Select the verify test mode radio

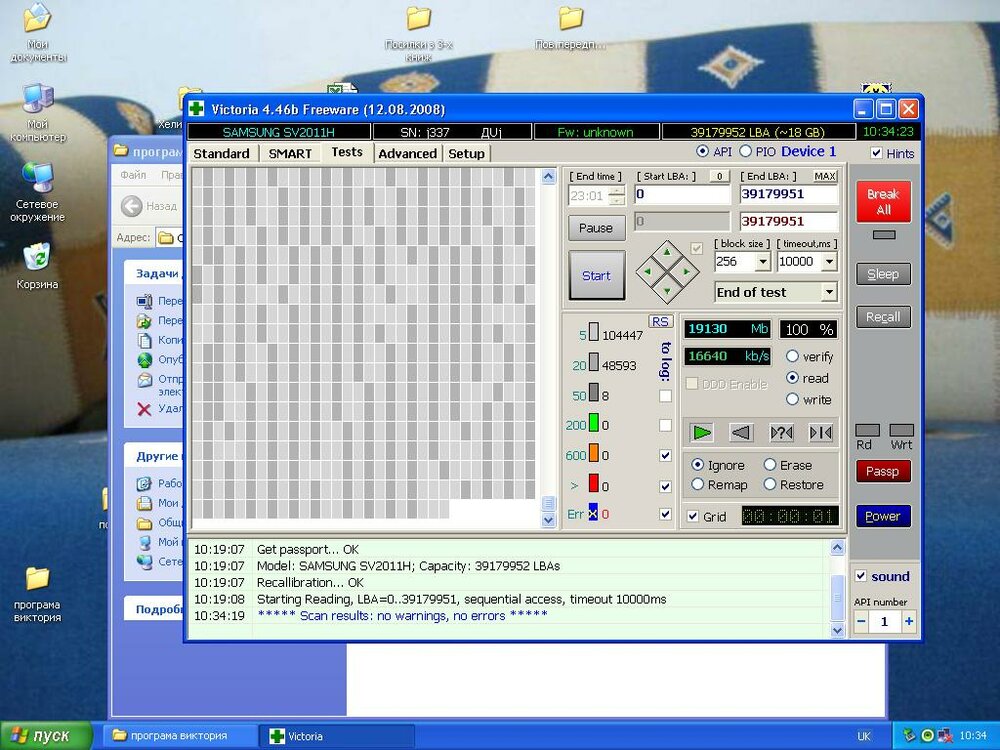coord(793,357)
